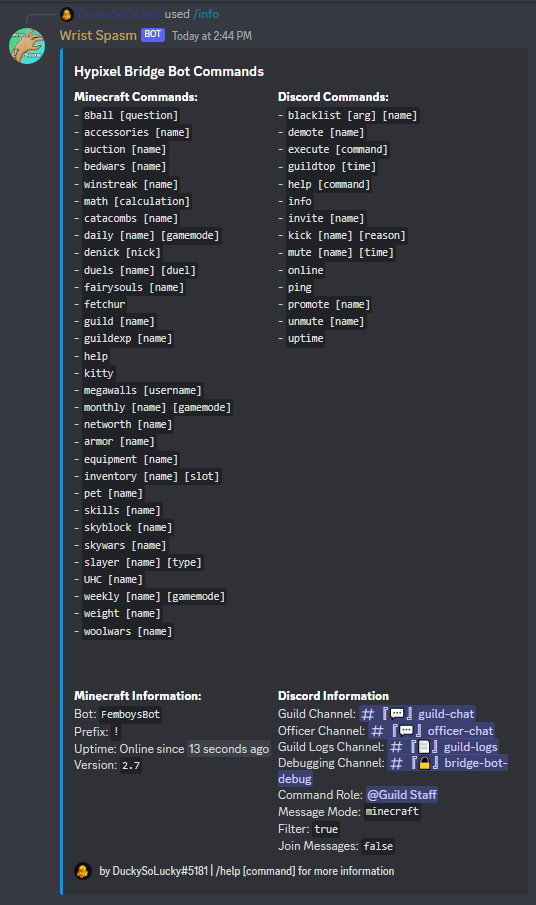
Task: Click the BOT badge next to Wrist Spasm
Action: point(153,35)
